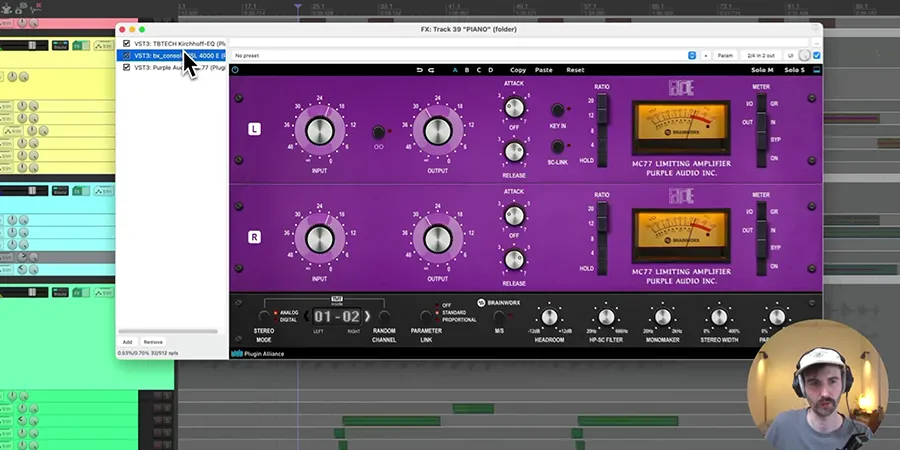This screenshot has width=900, height=450.
Task: Toggle the FX bypass checkbox at top right
Action: (x=817, y=56)
